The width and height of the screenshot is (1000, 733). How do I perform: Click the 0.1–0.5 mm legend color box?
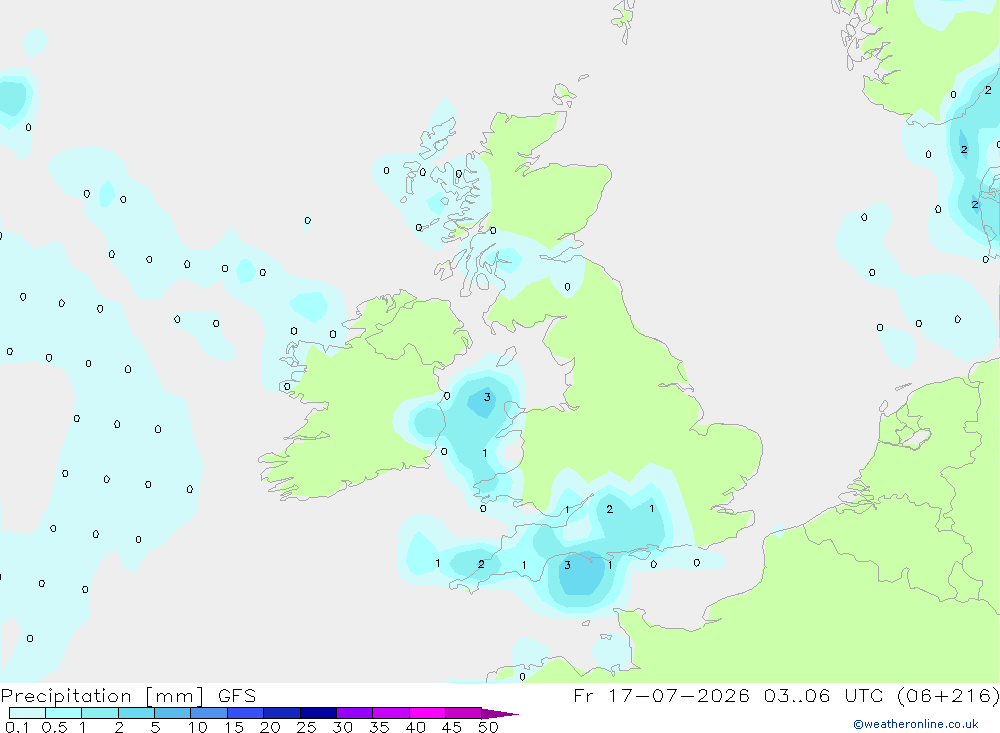27,713
